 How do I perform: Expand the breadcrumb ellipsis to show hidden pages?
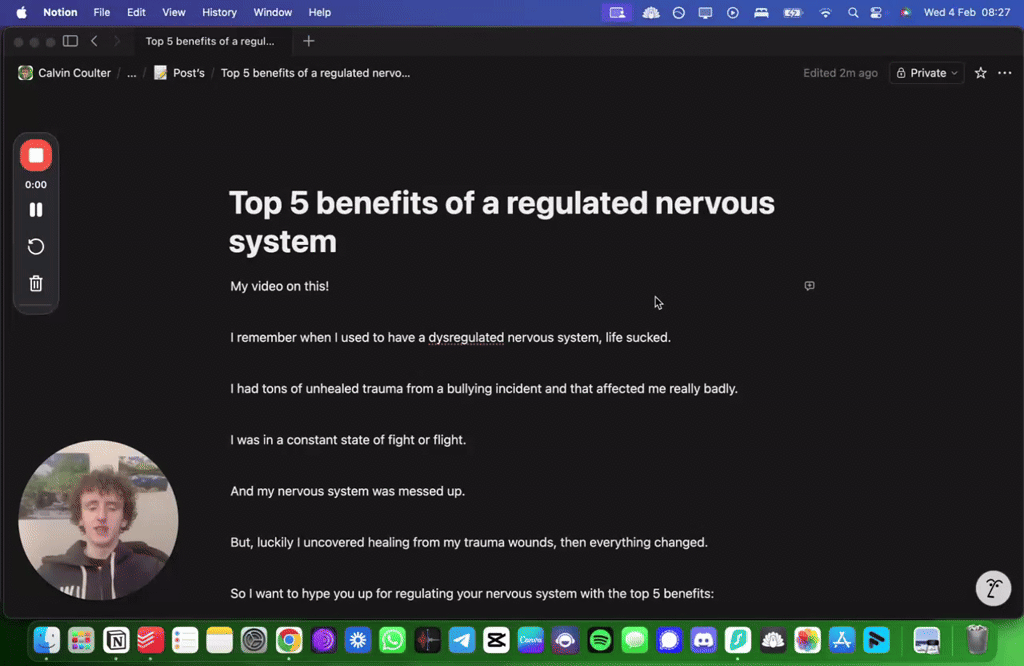point(130,72)
